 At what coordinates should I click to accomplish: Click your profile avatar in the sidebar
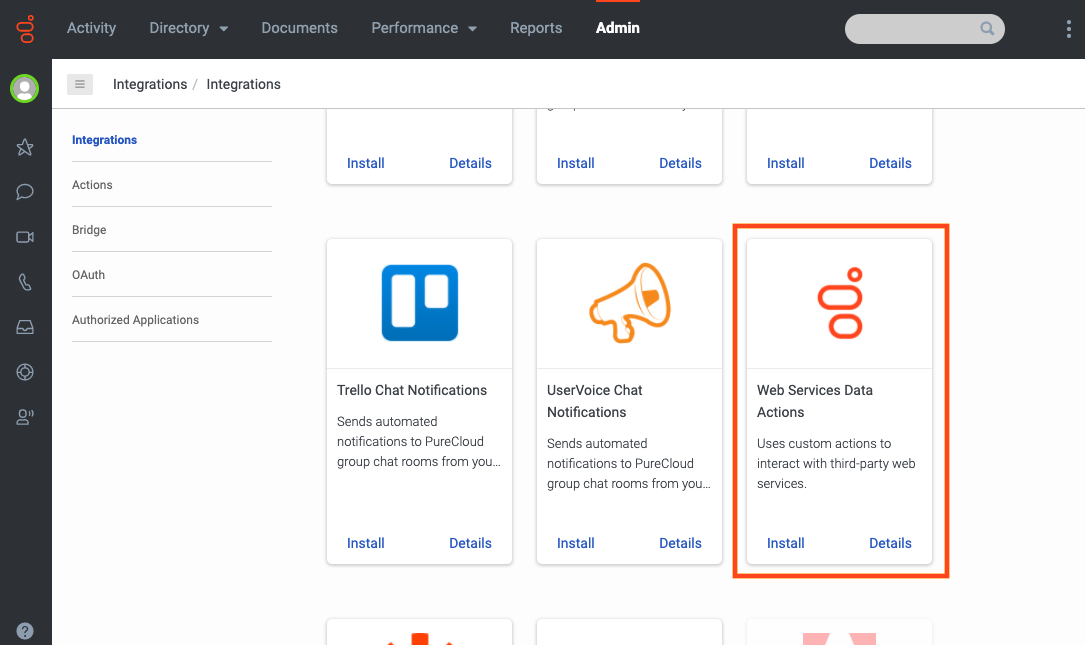click(x=25, y=88)
